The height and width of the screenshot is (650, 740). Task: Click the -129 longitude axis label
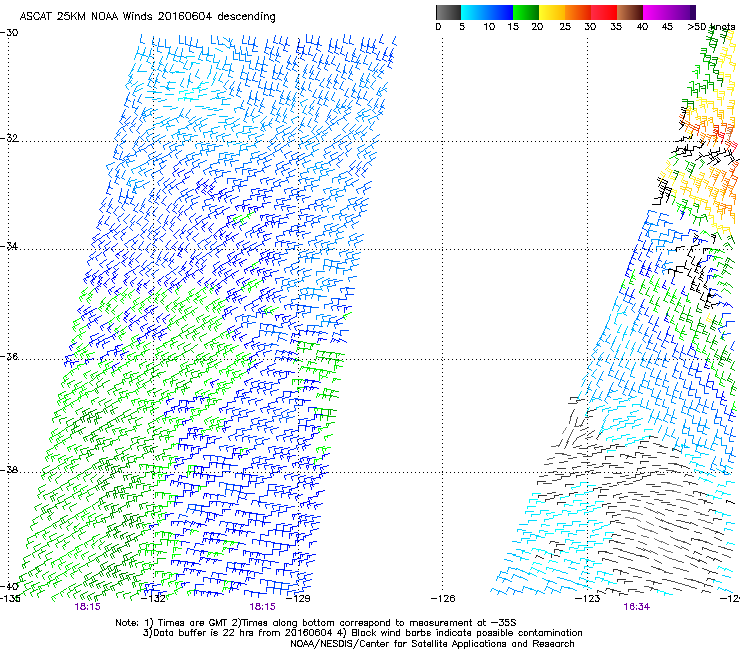click(x=298, y=599)
